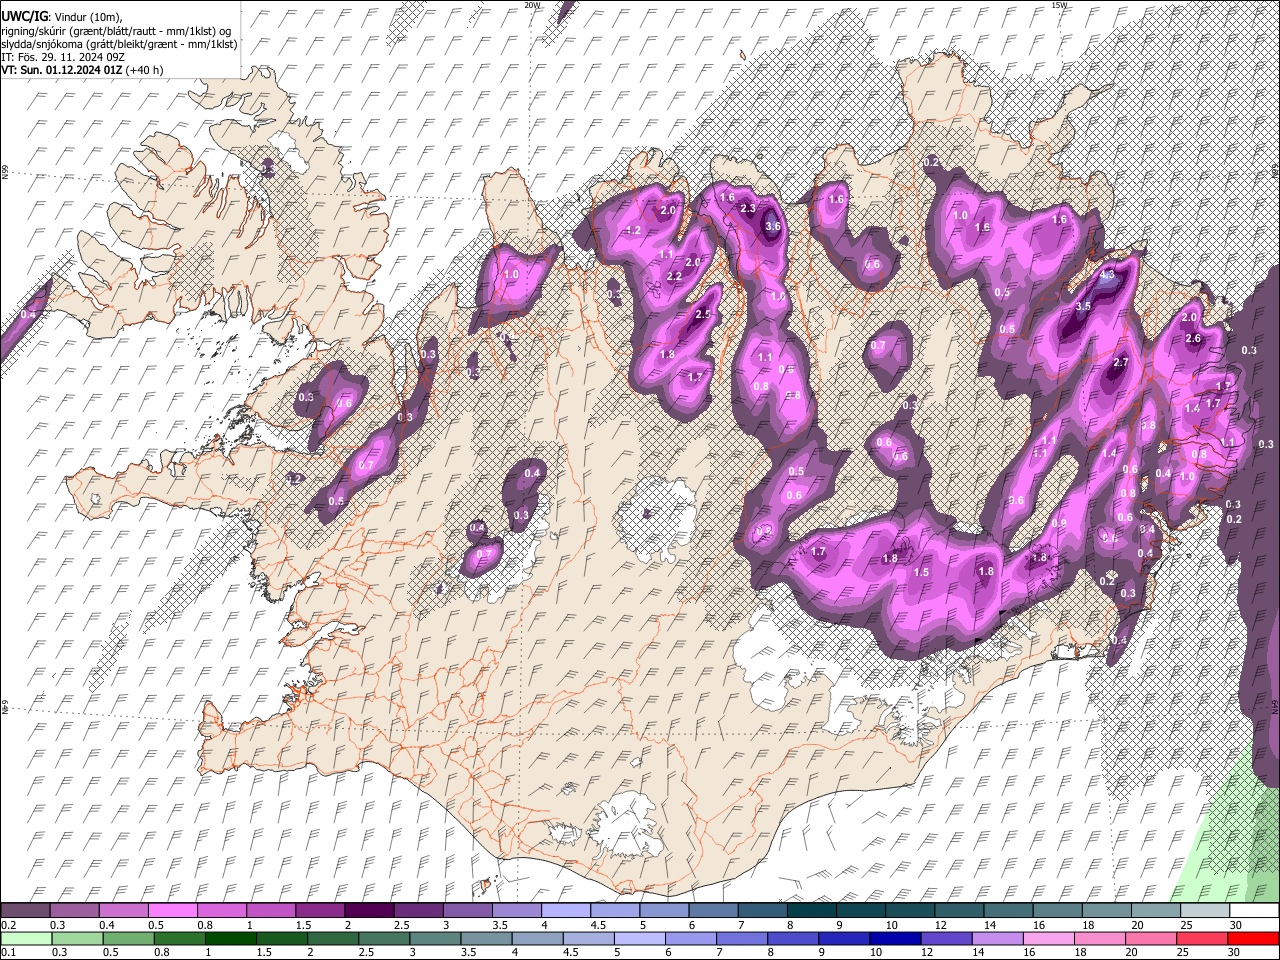This screenshot has height=960, width=1280.
Task: Click the 3.6 precipitation value on the map
Action: tap(772, 227)
